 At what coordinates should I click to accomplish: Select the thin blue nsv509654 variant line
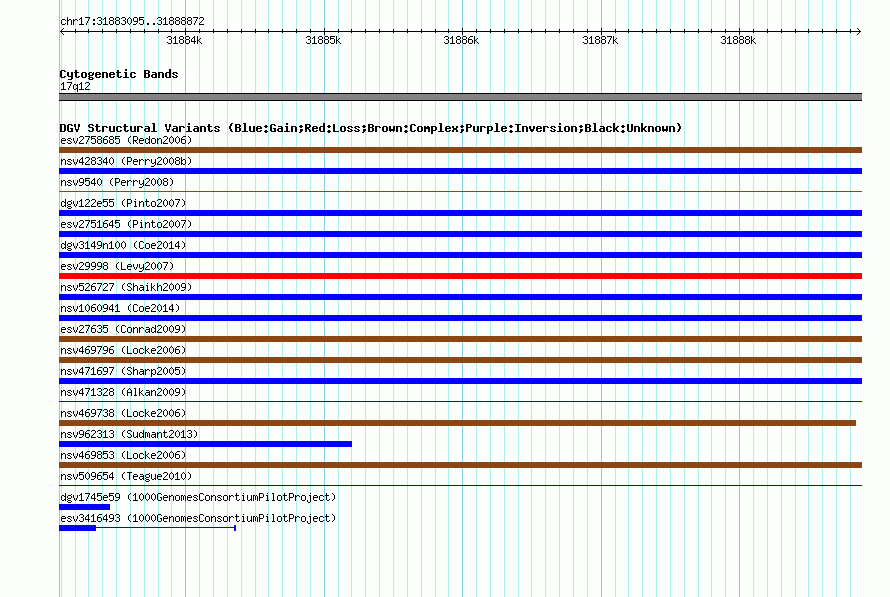click(x=460, y=486)
